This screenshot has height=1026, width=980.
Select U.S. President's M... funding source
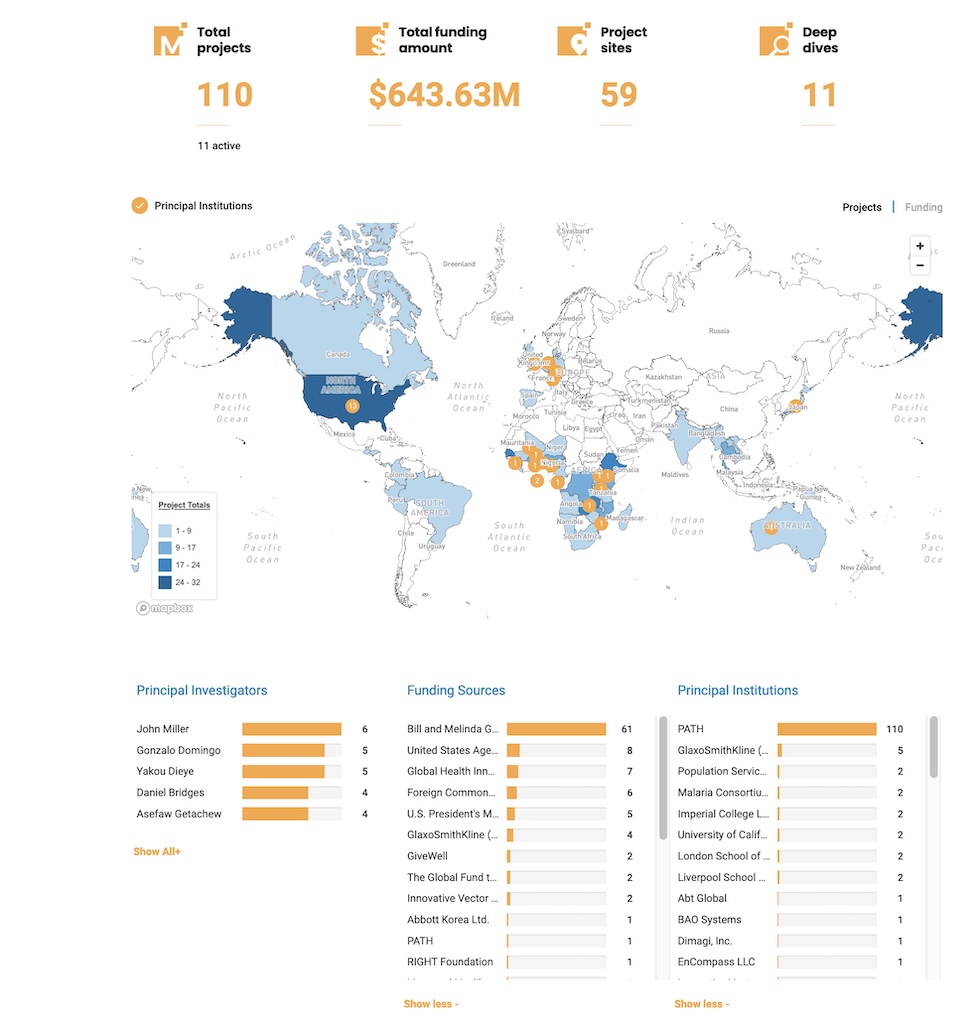click(x=521, y=813)
